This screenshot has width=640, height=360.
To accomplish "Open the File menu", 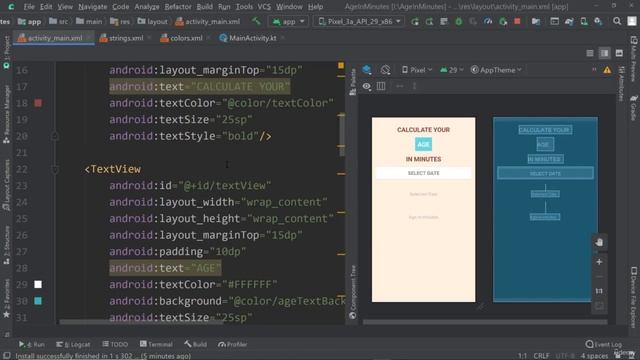I will coord(29,7).
